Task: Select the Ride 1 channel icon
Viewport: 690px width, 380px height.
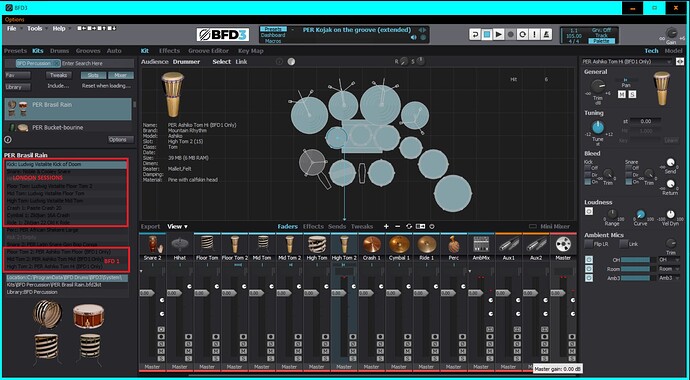Action: click(x=426, y=244)
